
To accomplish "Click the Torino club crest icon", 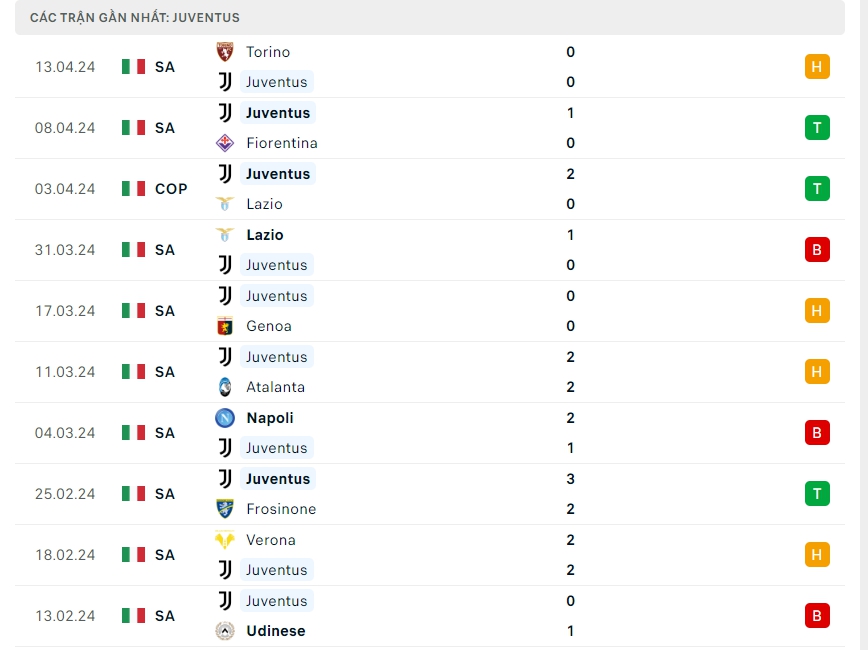I will pos(225,52).
